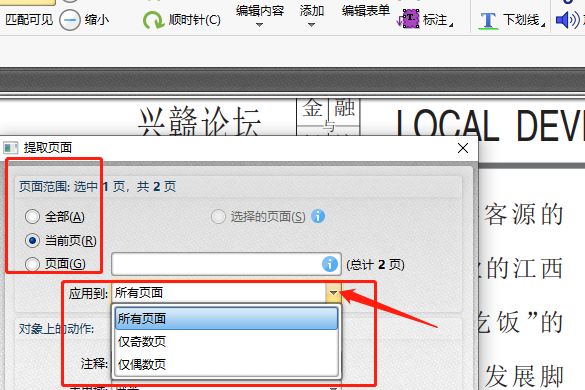Click the zoom out minus icon
Viewport: 585px width, 390px height.
[x=69, y=19]
